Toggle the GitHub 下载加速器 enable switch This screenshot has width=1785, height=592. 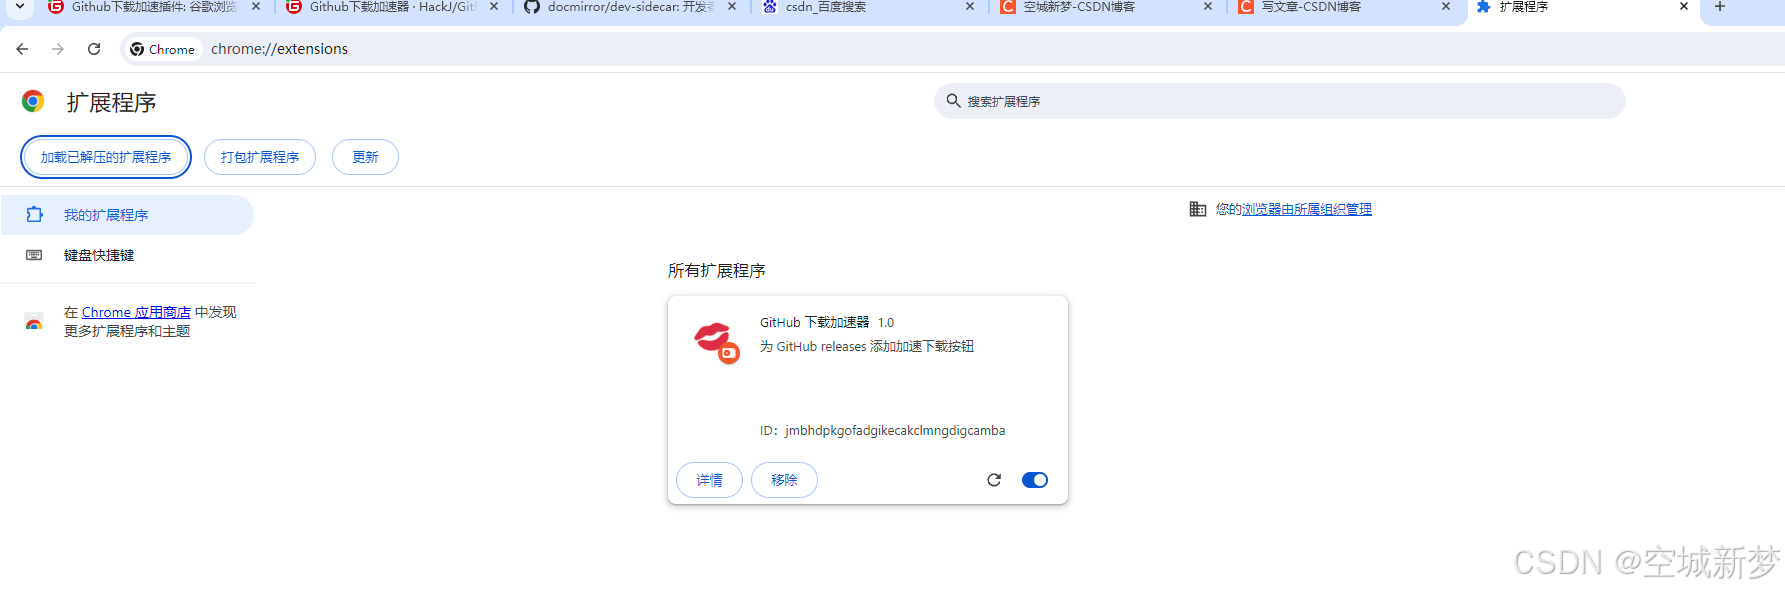coord(1035,480)
